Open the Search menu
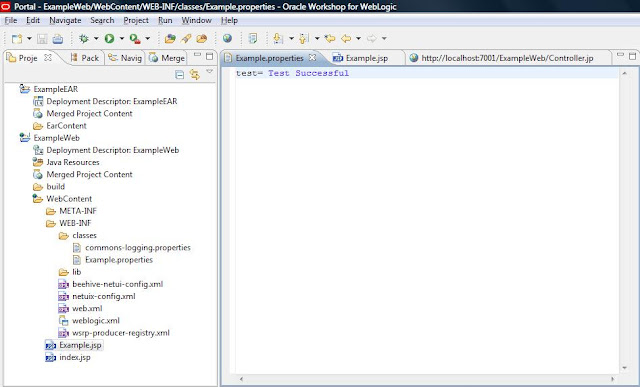 tap(102, 20)
